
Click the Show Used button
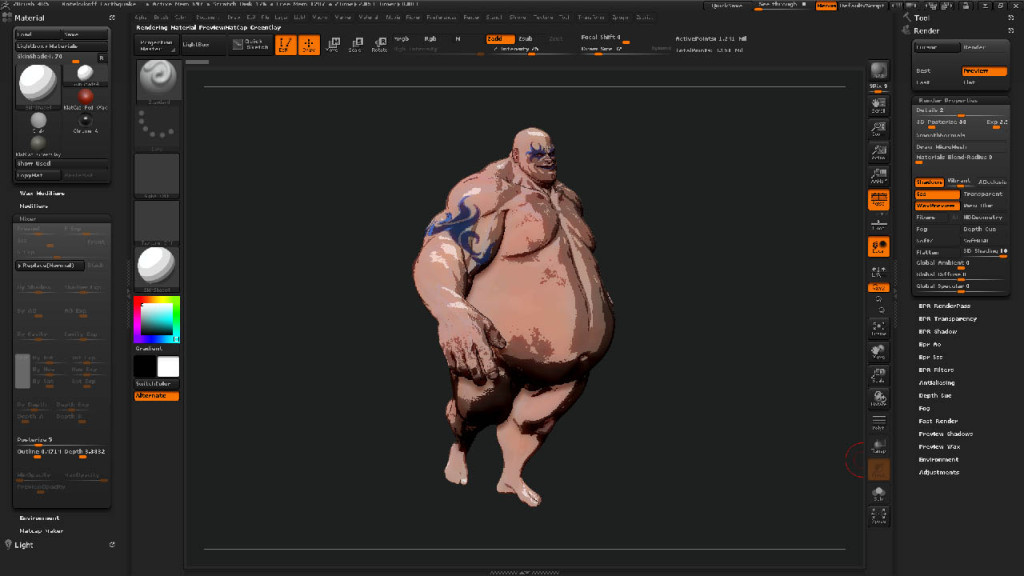pos(61,163)
